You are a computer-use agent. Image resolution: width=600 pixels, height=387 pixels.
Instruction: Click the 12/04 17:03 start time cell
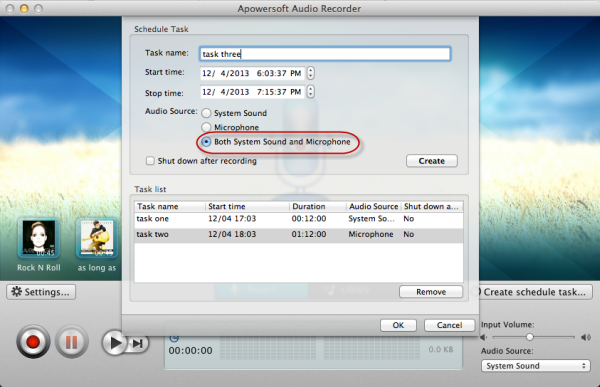click(x=232, y=219)
